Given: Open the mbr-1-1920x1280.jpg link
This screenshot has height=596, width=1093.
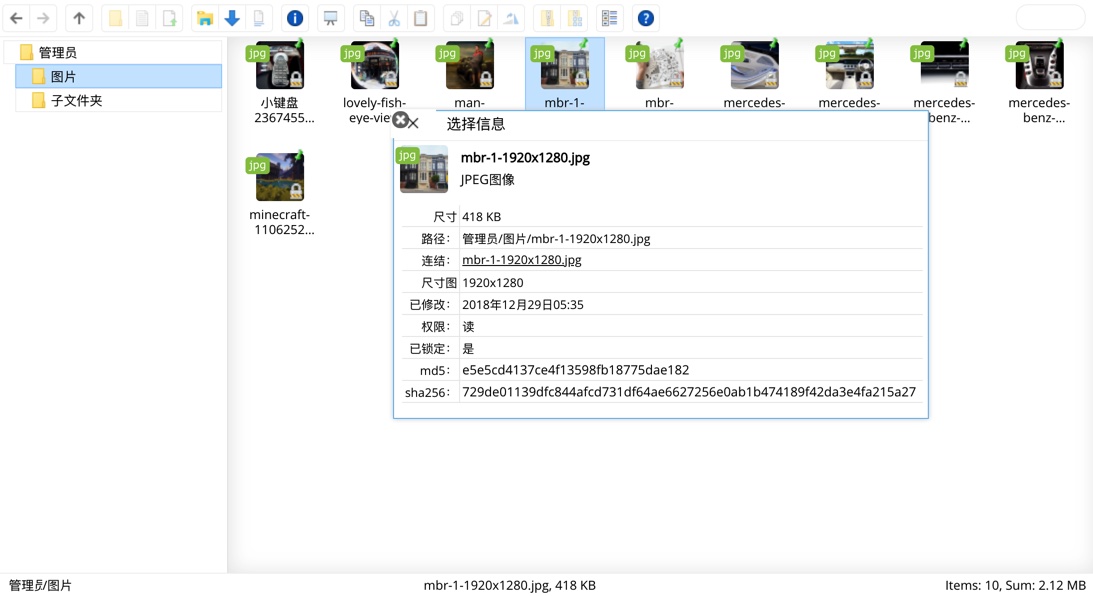Looking at the screenshot, I should 521,260.
